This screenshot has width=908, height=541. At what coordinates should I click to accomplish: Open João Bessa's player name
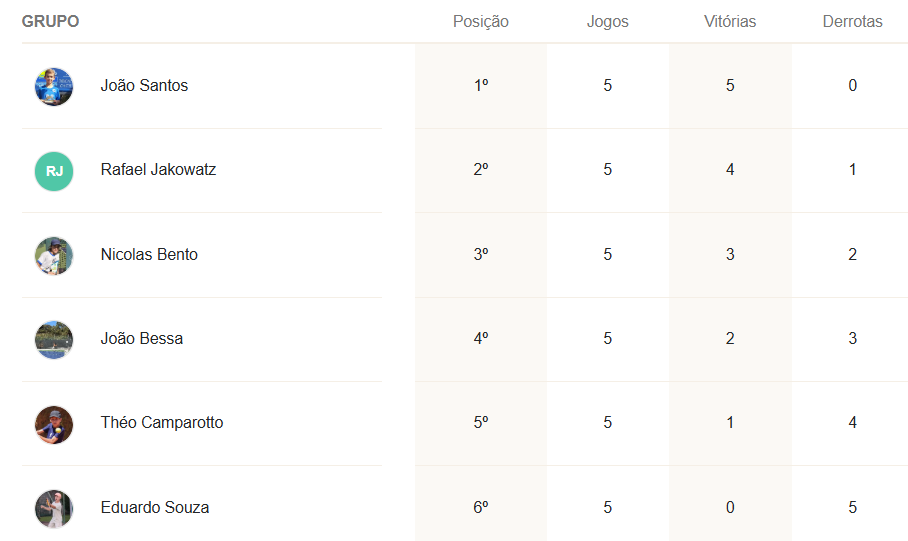click(142, 339)
